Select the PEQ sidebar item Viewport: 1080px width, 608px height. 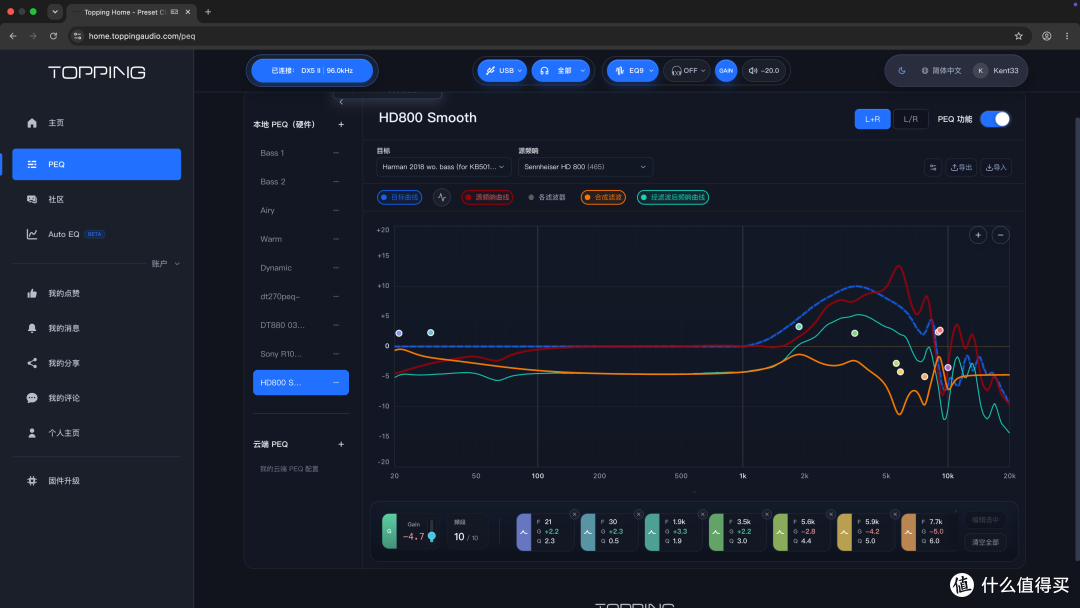tap(96, 164)
